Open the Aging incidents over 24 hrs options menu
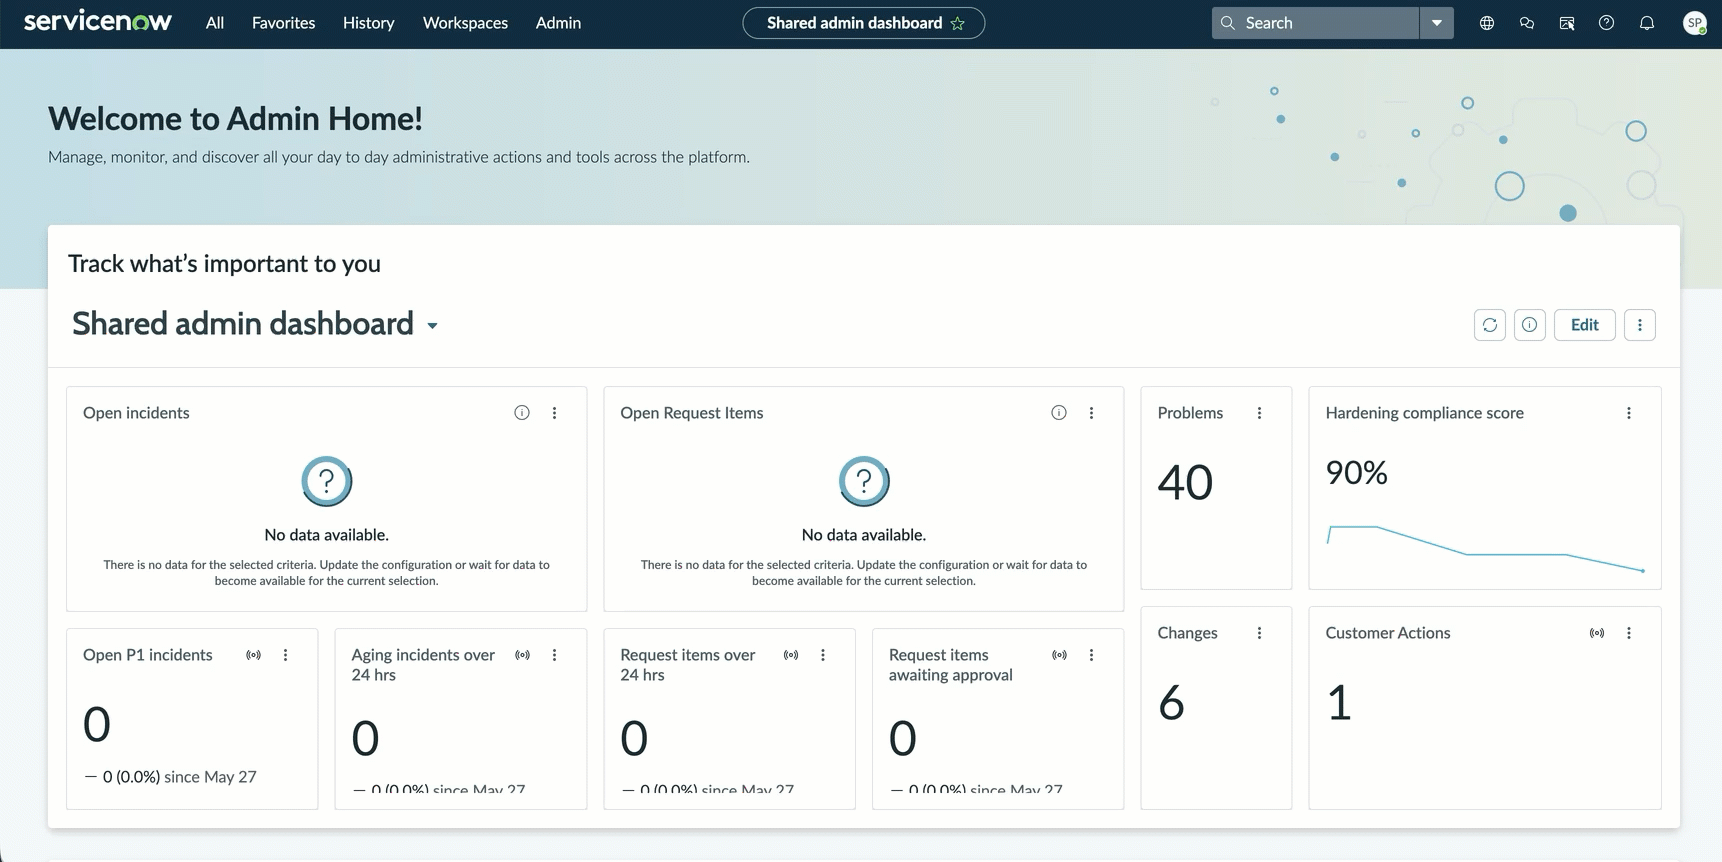This screenshot has width=1722, height=862. click(x=555, y=655)
